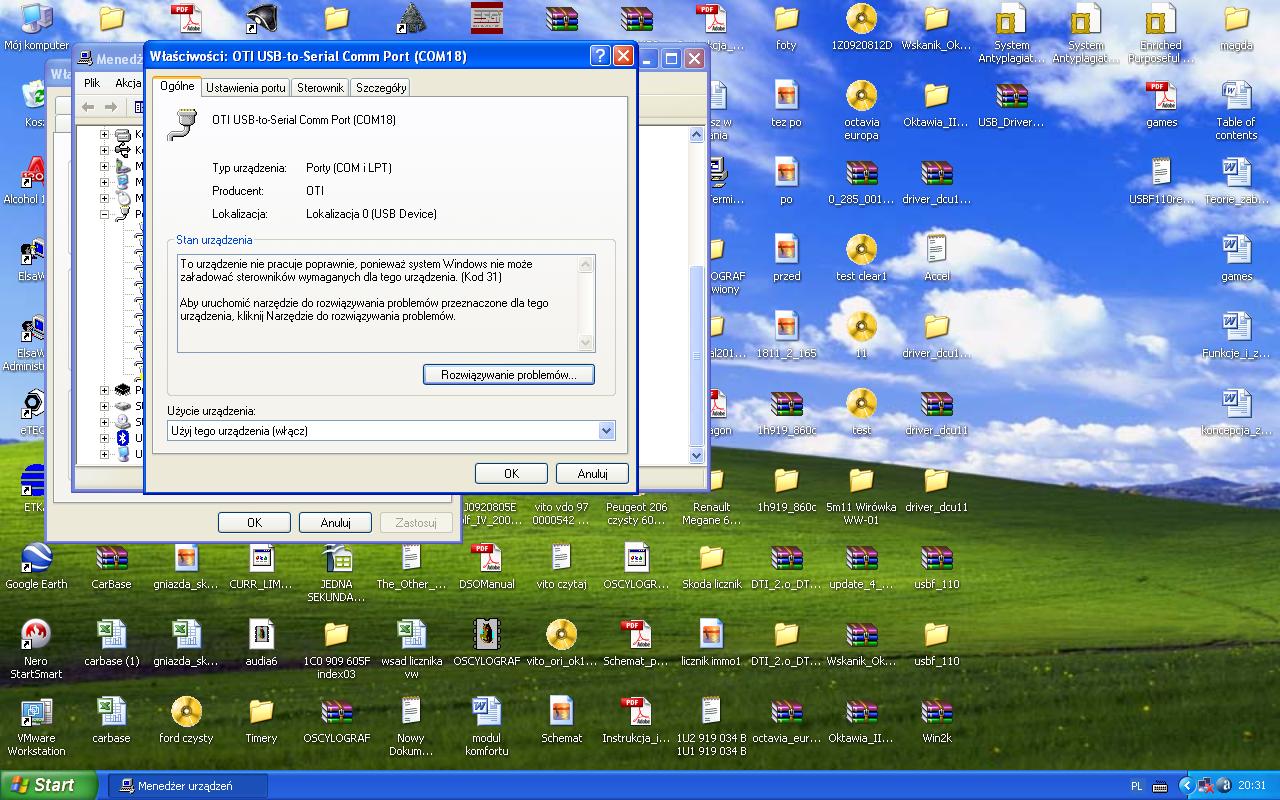Open the wsad licznika vw spreadsheet icon
Image resolution: width=1280 pixels, height=800 pixels.
tap(411, 648)
